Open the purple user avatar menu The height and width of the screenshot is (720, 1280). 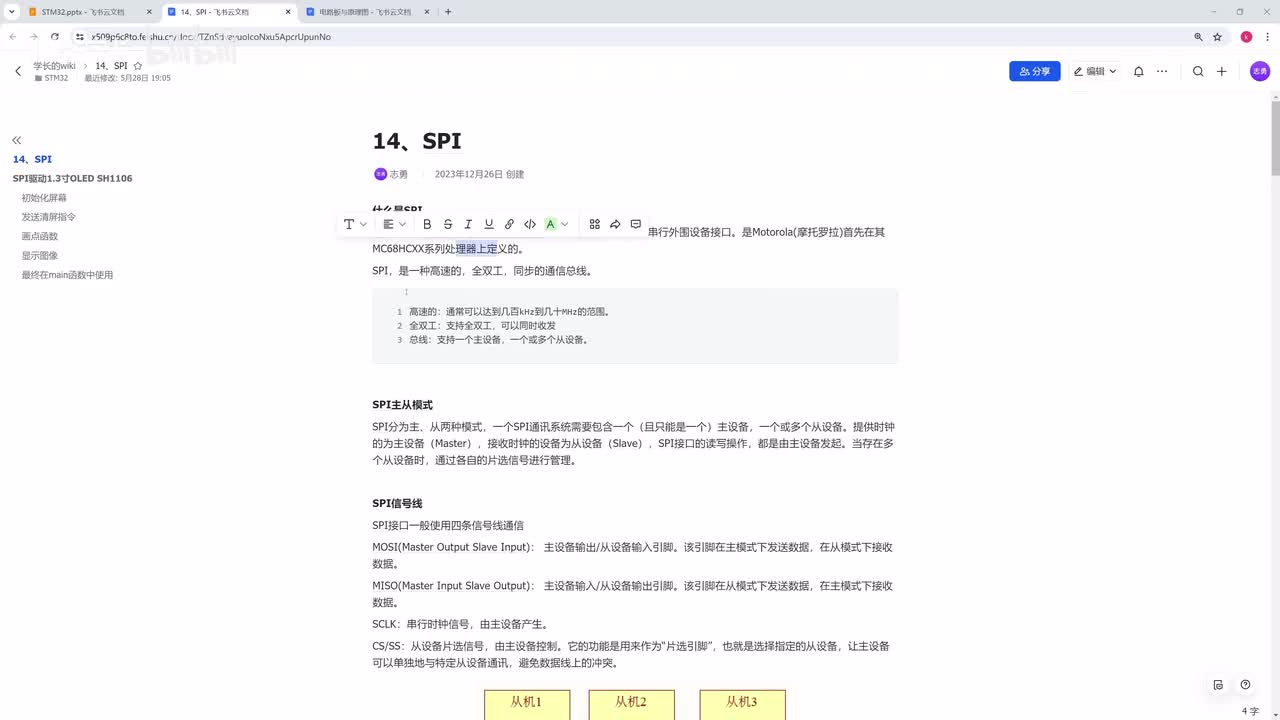point(1260,71)
